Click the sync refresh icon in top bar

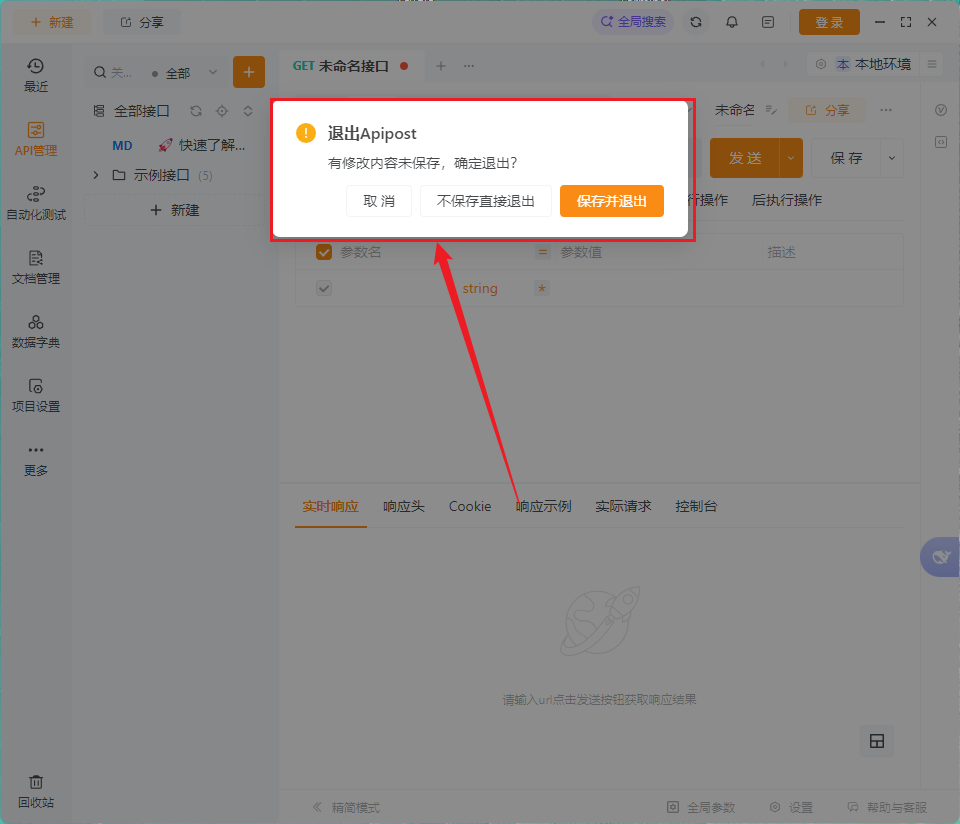click(x=696, y=22)
